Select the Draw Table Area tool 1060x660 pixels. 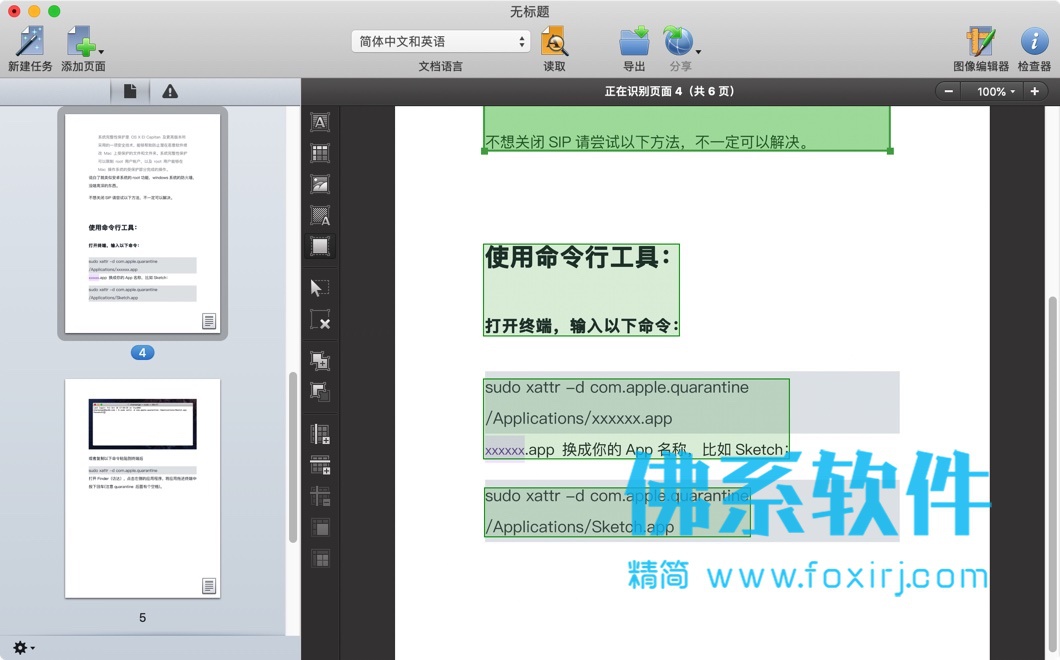(x=320, y=153)
